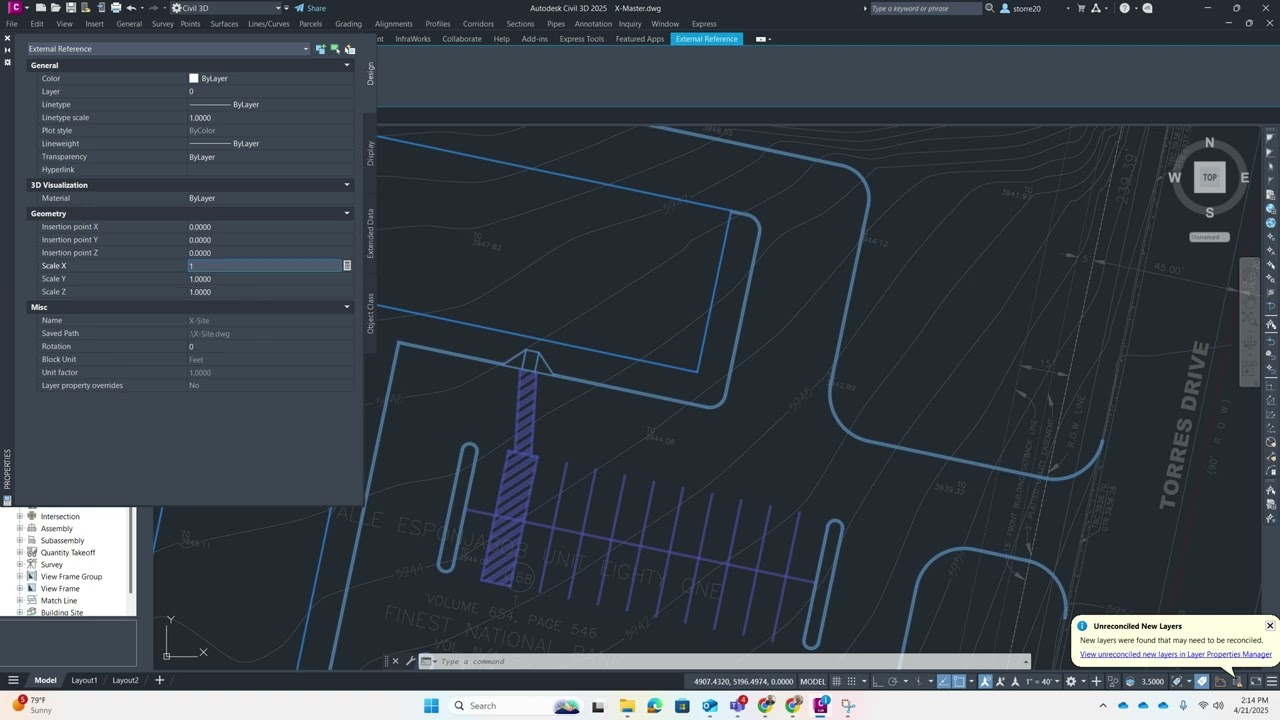This screenshot has height=720, width=1280.
Task: Click the Select Objects icon in Properties
Action: click(x=335, y=49)
